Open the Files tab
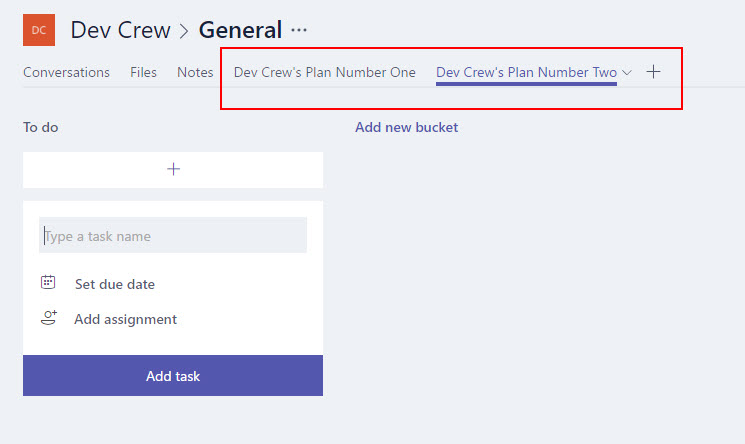The height and width of the screenshot is (444, 745). pos(143,72)
